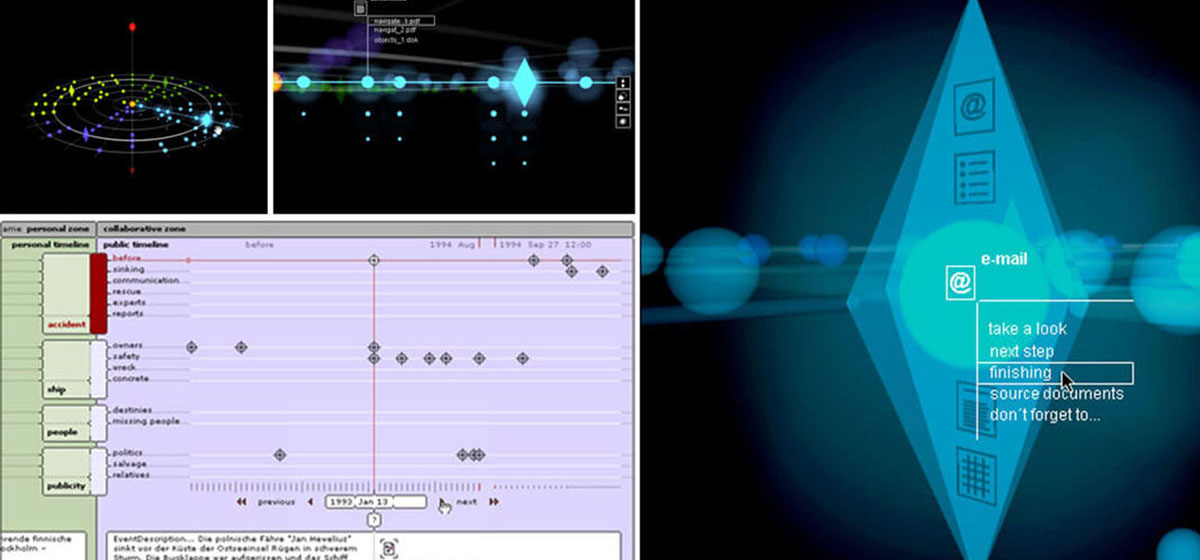Click the document icon beside EventDescription text
Screen dimensions: 1200x560
tap(389, 548)
